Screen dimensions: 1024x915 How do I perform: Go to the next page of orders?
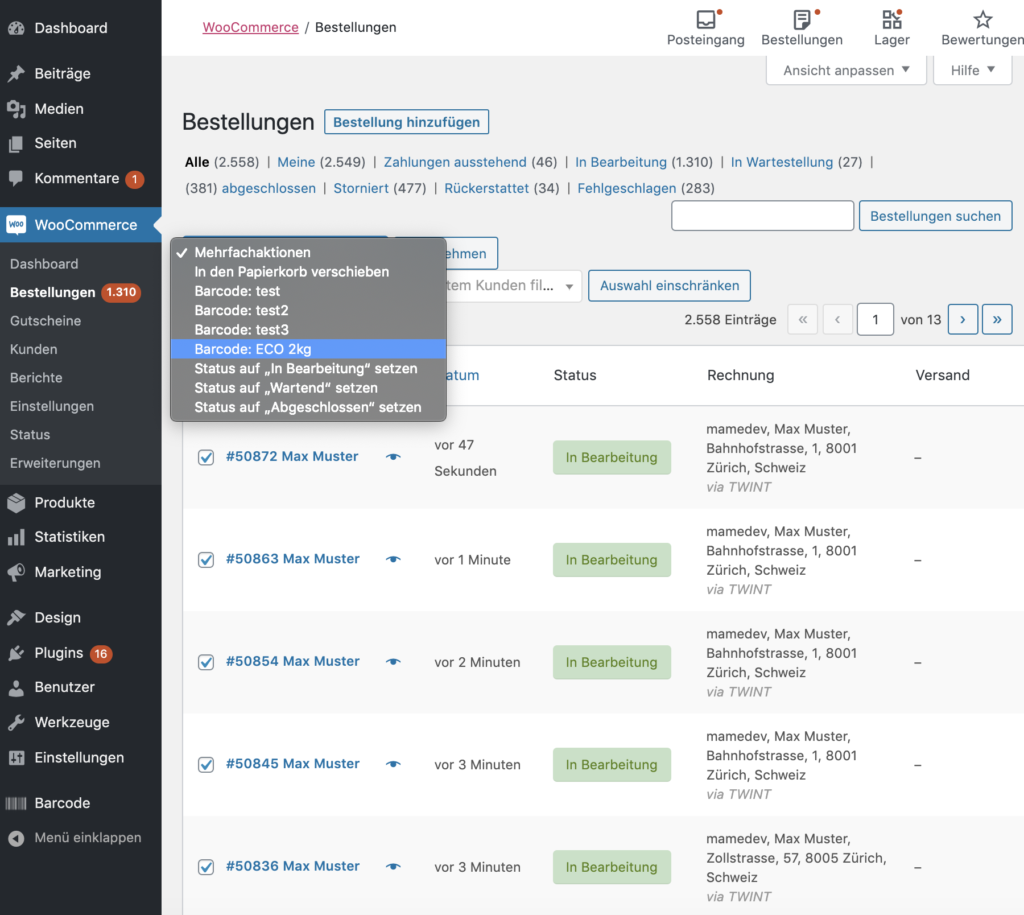tap(963, 319)
